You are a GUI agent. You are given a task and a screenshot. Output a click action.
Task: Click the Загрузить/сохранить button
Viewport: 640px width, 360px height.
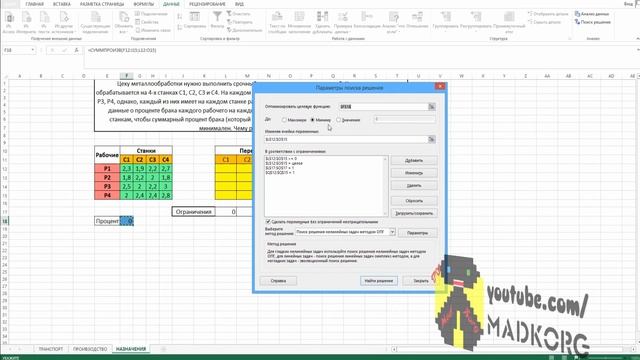[x=414, y=213]
